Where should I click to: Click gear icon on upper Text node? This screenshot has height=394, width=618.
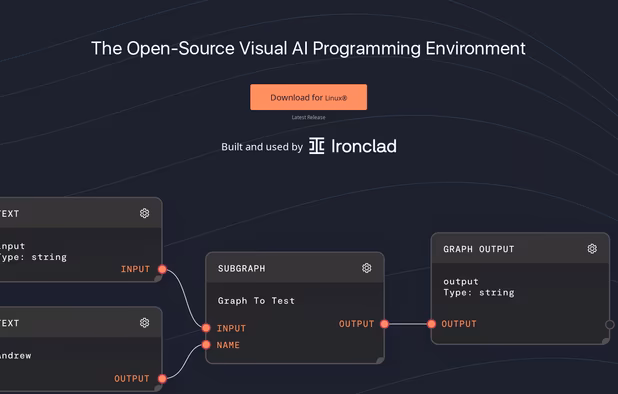(x=145, y=213)
